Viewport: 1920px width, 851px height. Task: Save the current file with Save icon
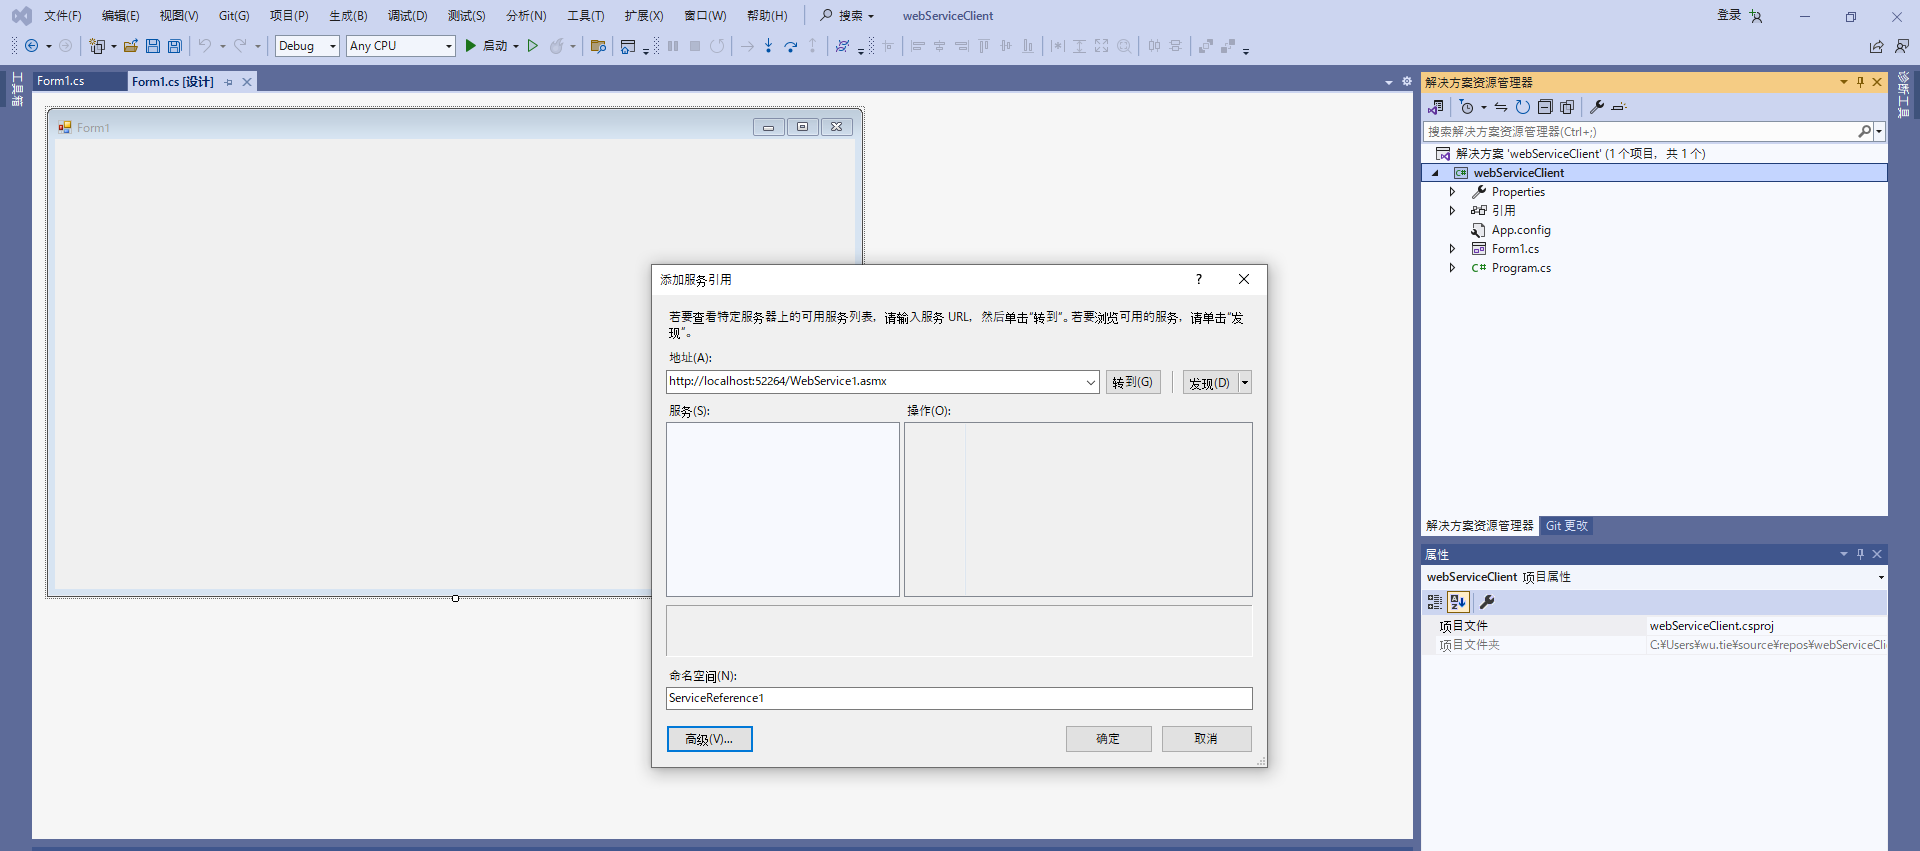point(153,46)
